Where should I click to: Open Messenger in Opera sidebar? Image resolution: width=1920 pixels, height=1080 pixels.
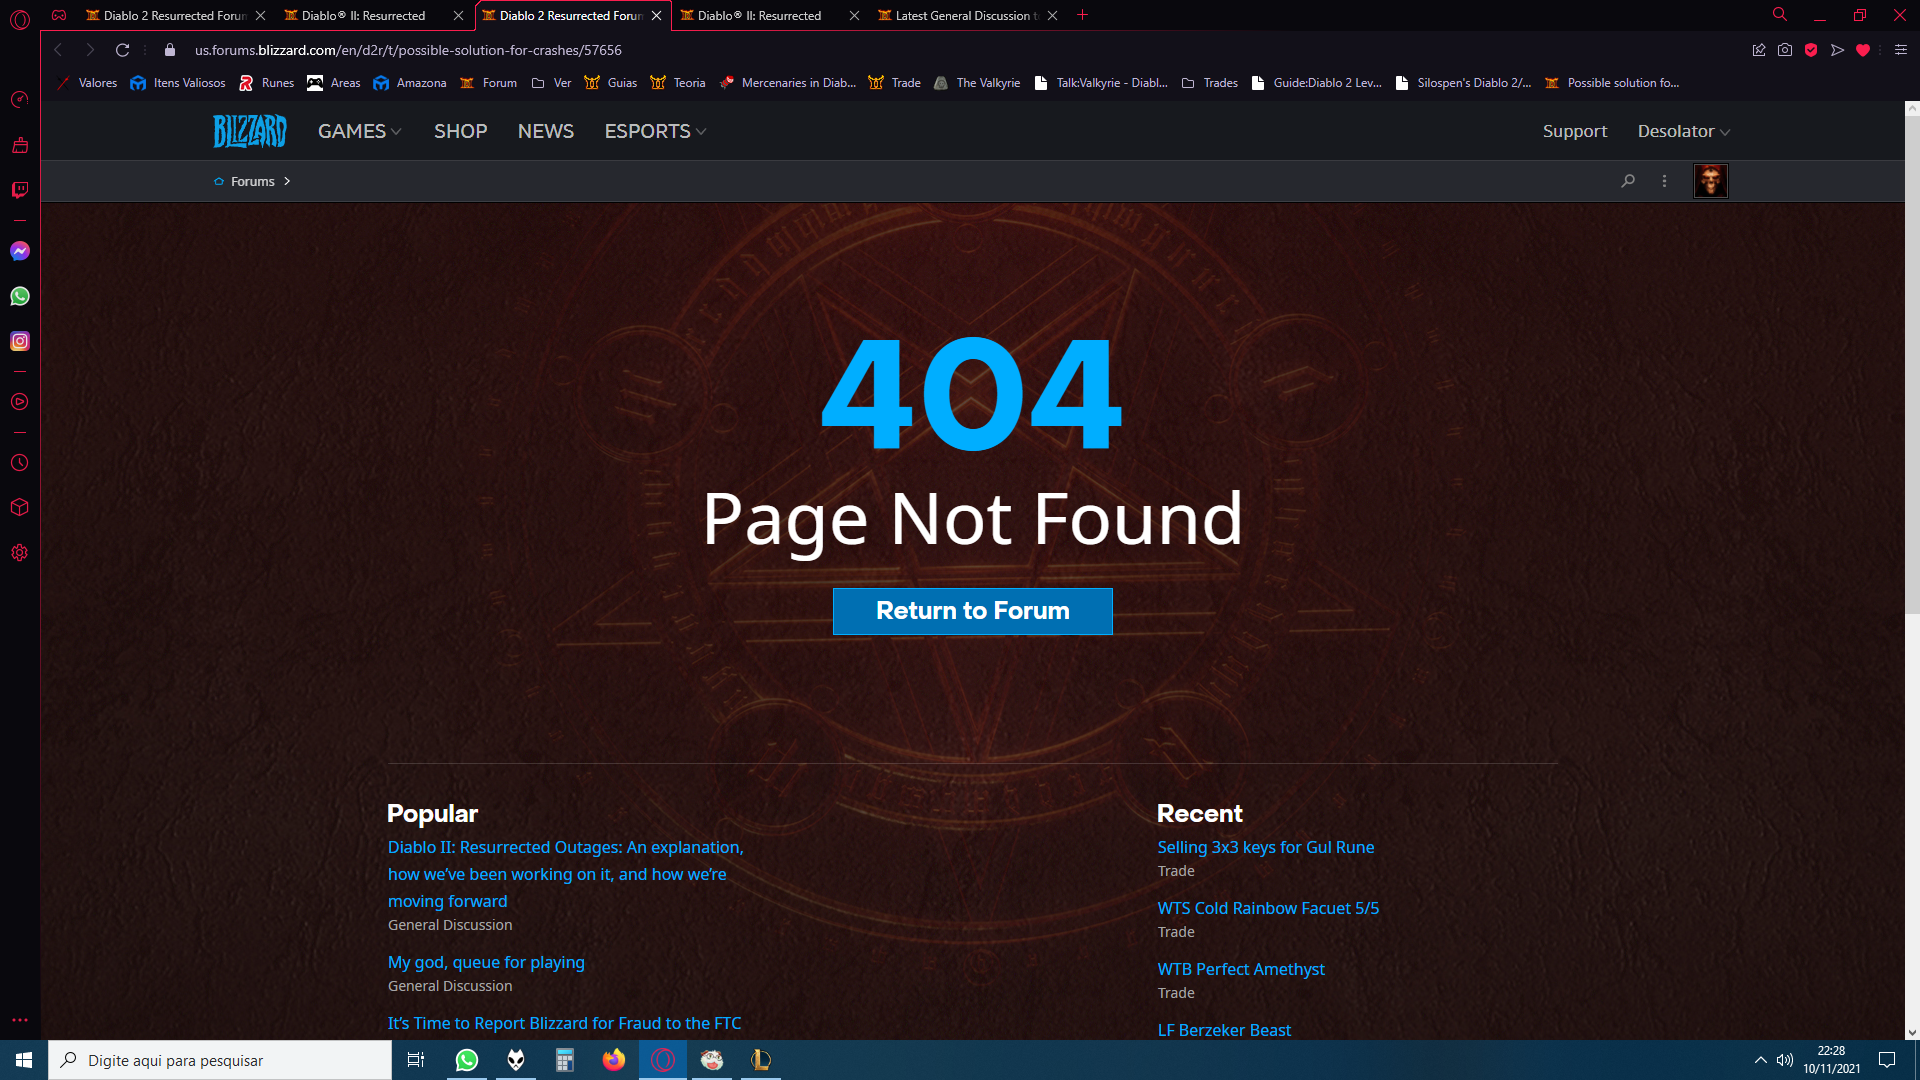[20, 251]
